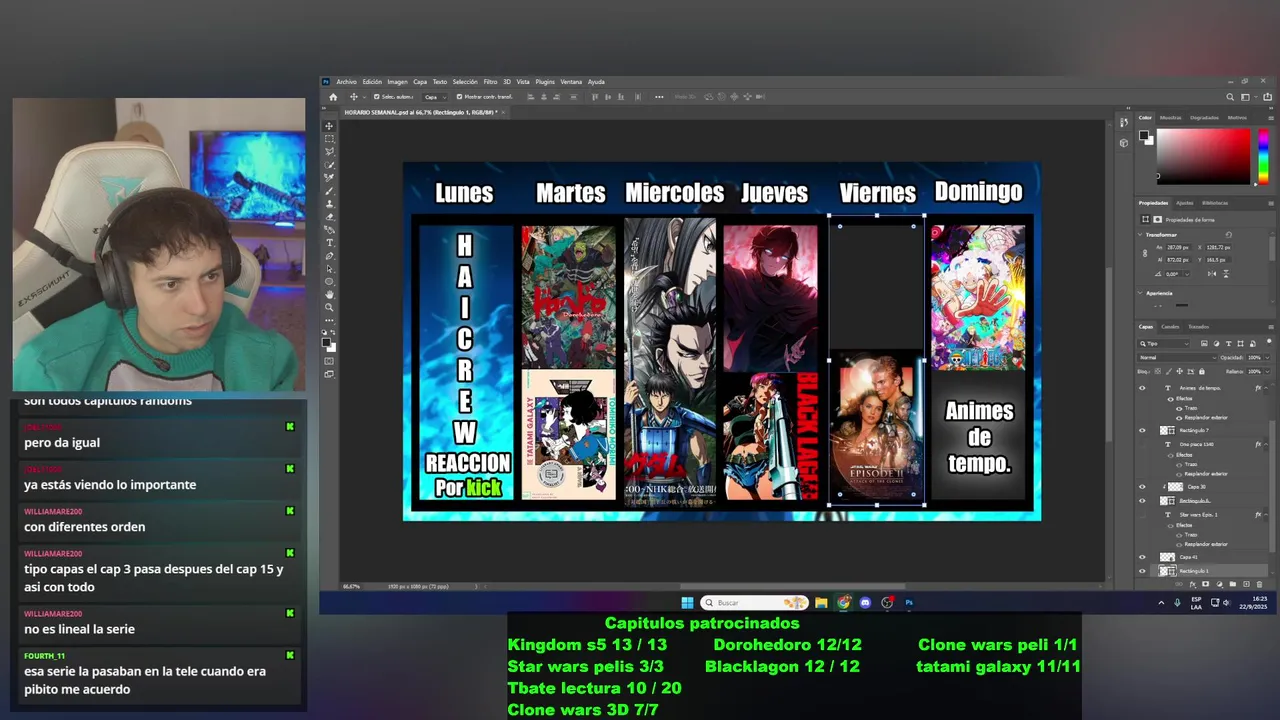Toggle the Mostrar contr. transf. checkbox

(459, 97)
